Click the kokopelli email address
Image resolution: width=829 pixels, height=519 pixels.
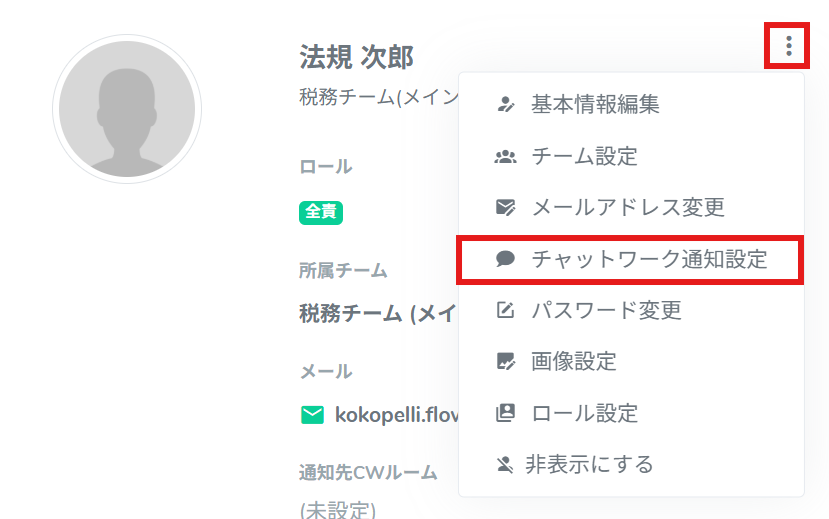pyautogui.click(x=396, y=414)
